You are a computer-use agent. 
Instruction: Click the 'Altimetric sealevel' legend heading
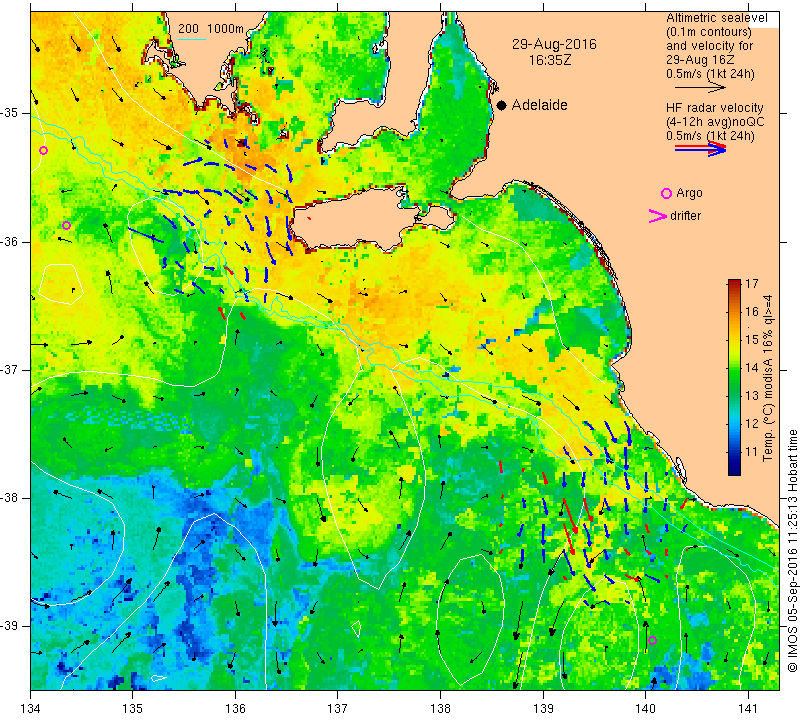coord(716,18)
